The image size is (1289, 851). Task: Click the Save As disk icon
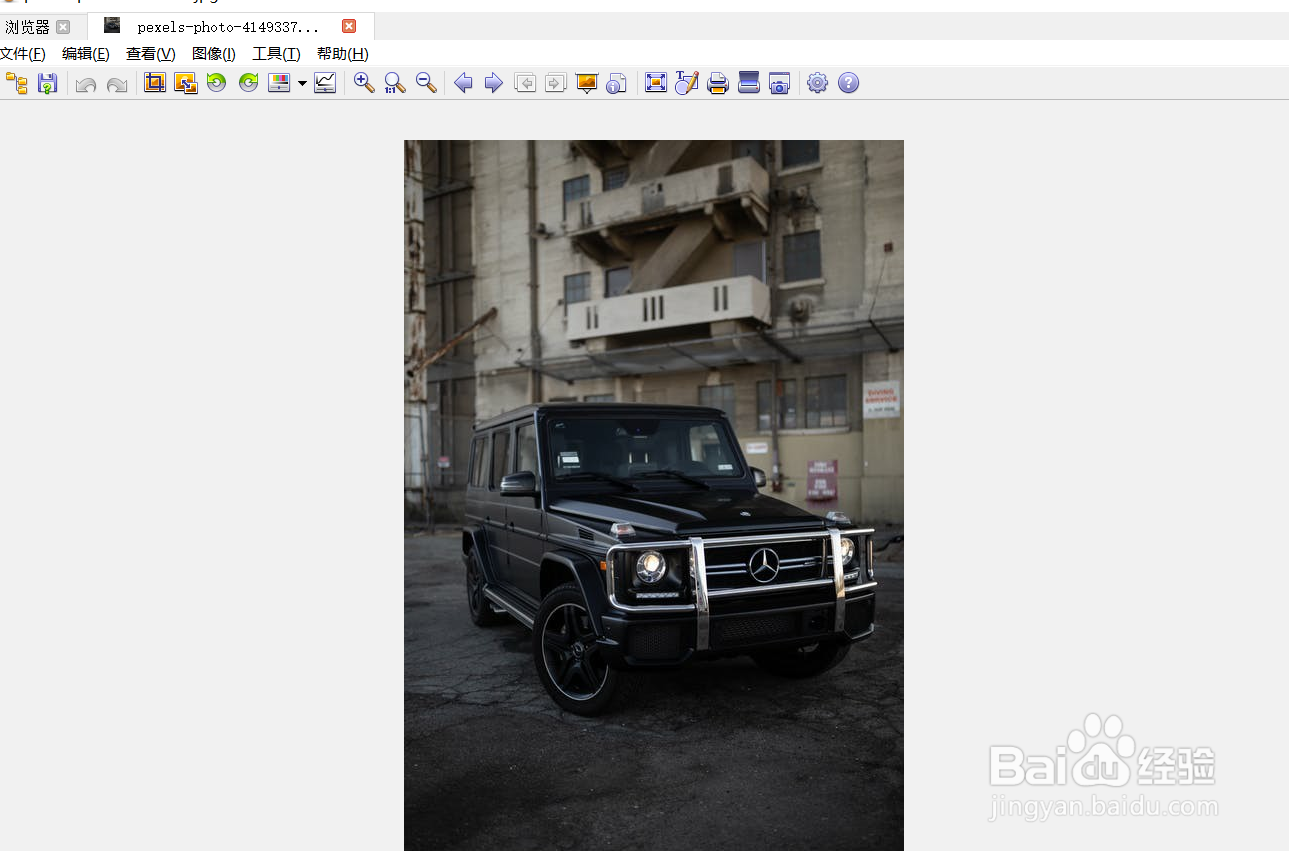click(x=47, y=83)
